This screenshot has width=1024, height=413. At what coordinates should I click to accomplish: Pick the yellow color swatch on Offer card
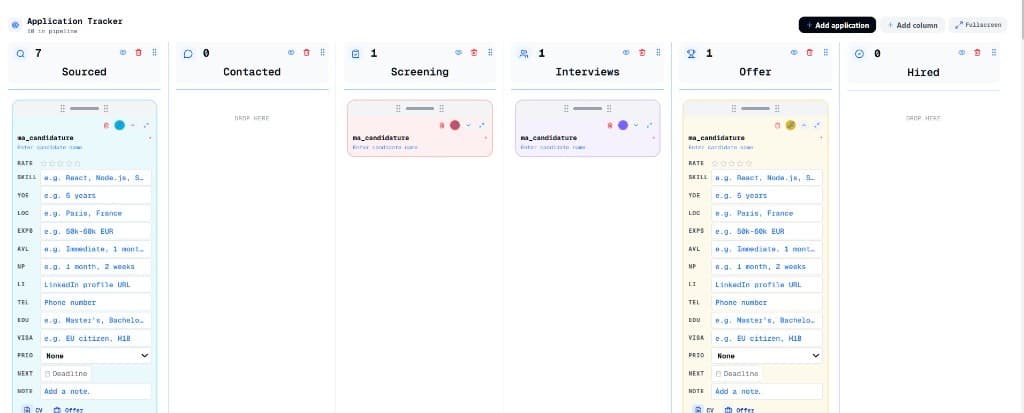tap(791, 125)
